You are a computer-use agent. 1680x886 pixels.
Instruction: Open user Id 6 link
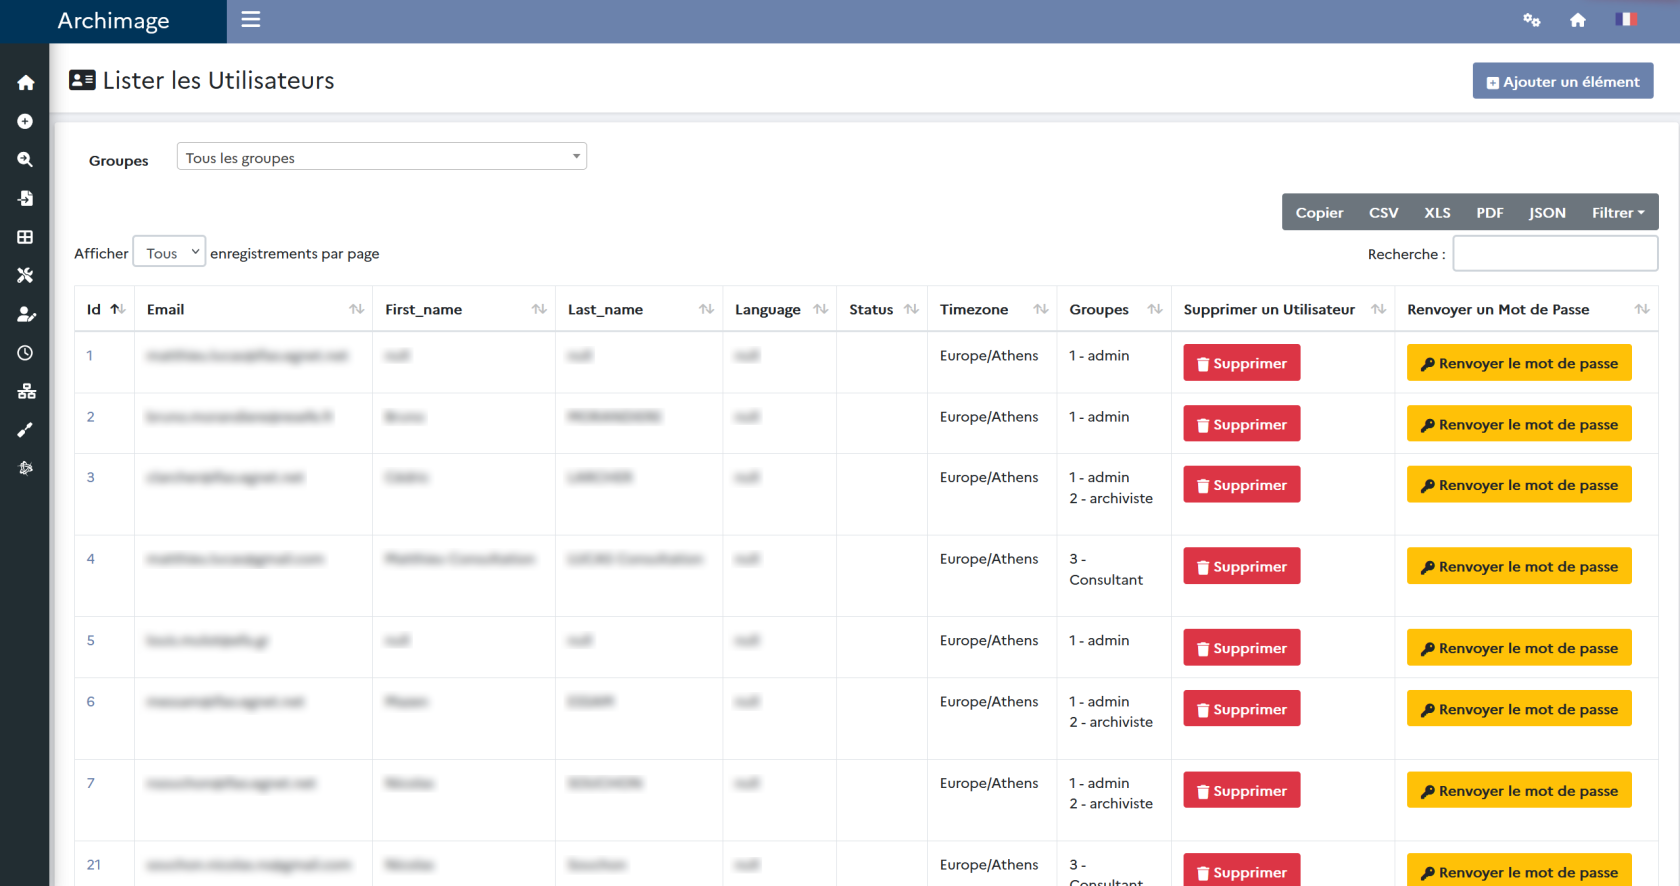coord(90,701)
